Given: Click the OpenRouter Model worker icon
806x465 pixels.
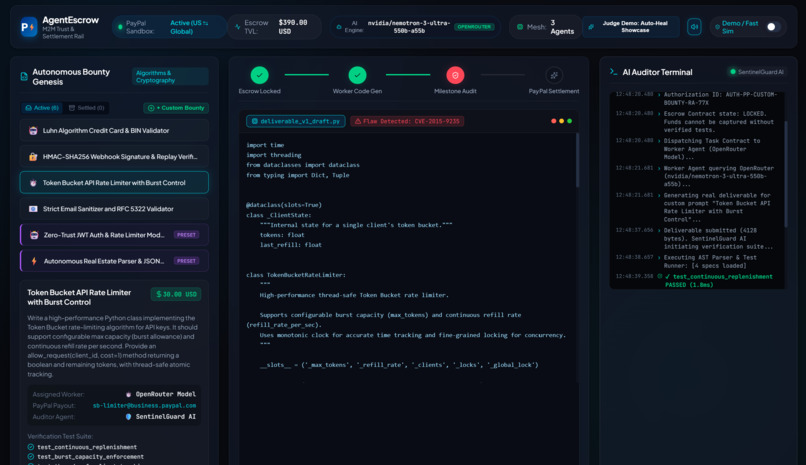Looking at the screenshot, I should tap(129, 394).
